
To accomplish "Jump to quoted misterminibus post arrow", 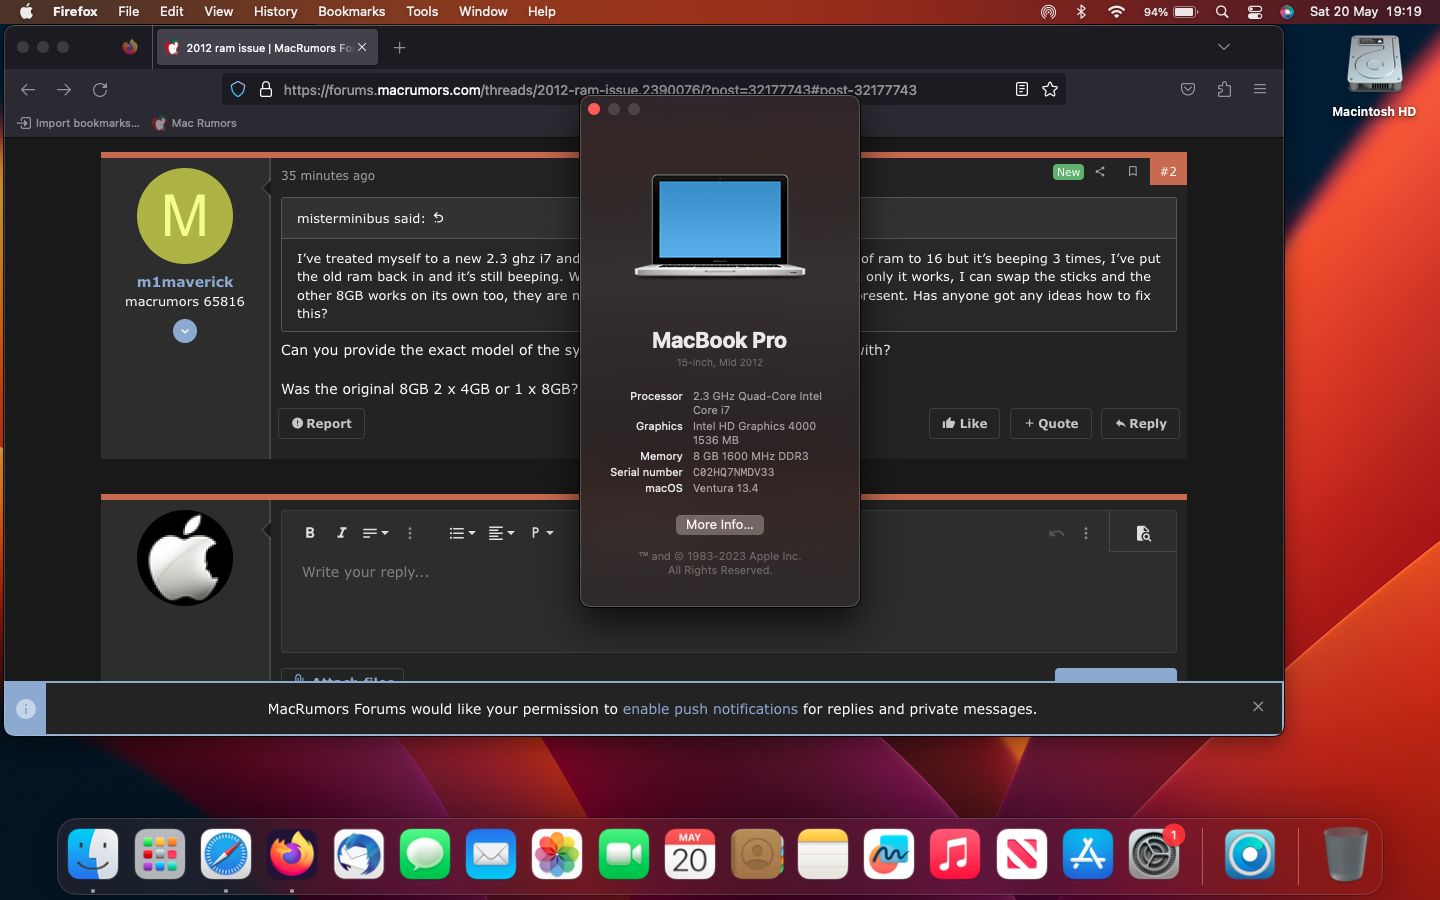I will (x=438, y=218).
